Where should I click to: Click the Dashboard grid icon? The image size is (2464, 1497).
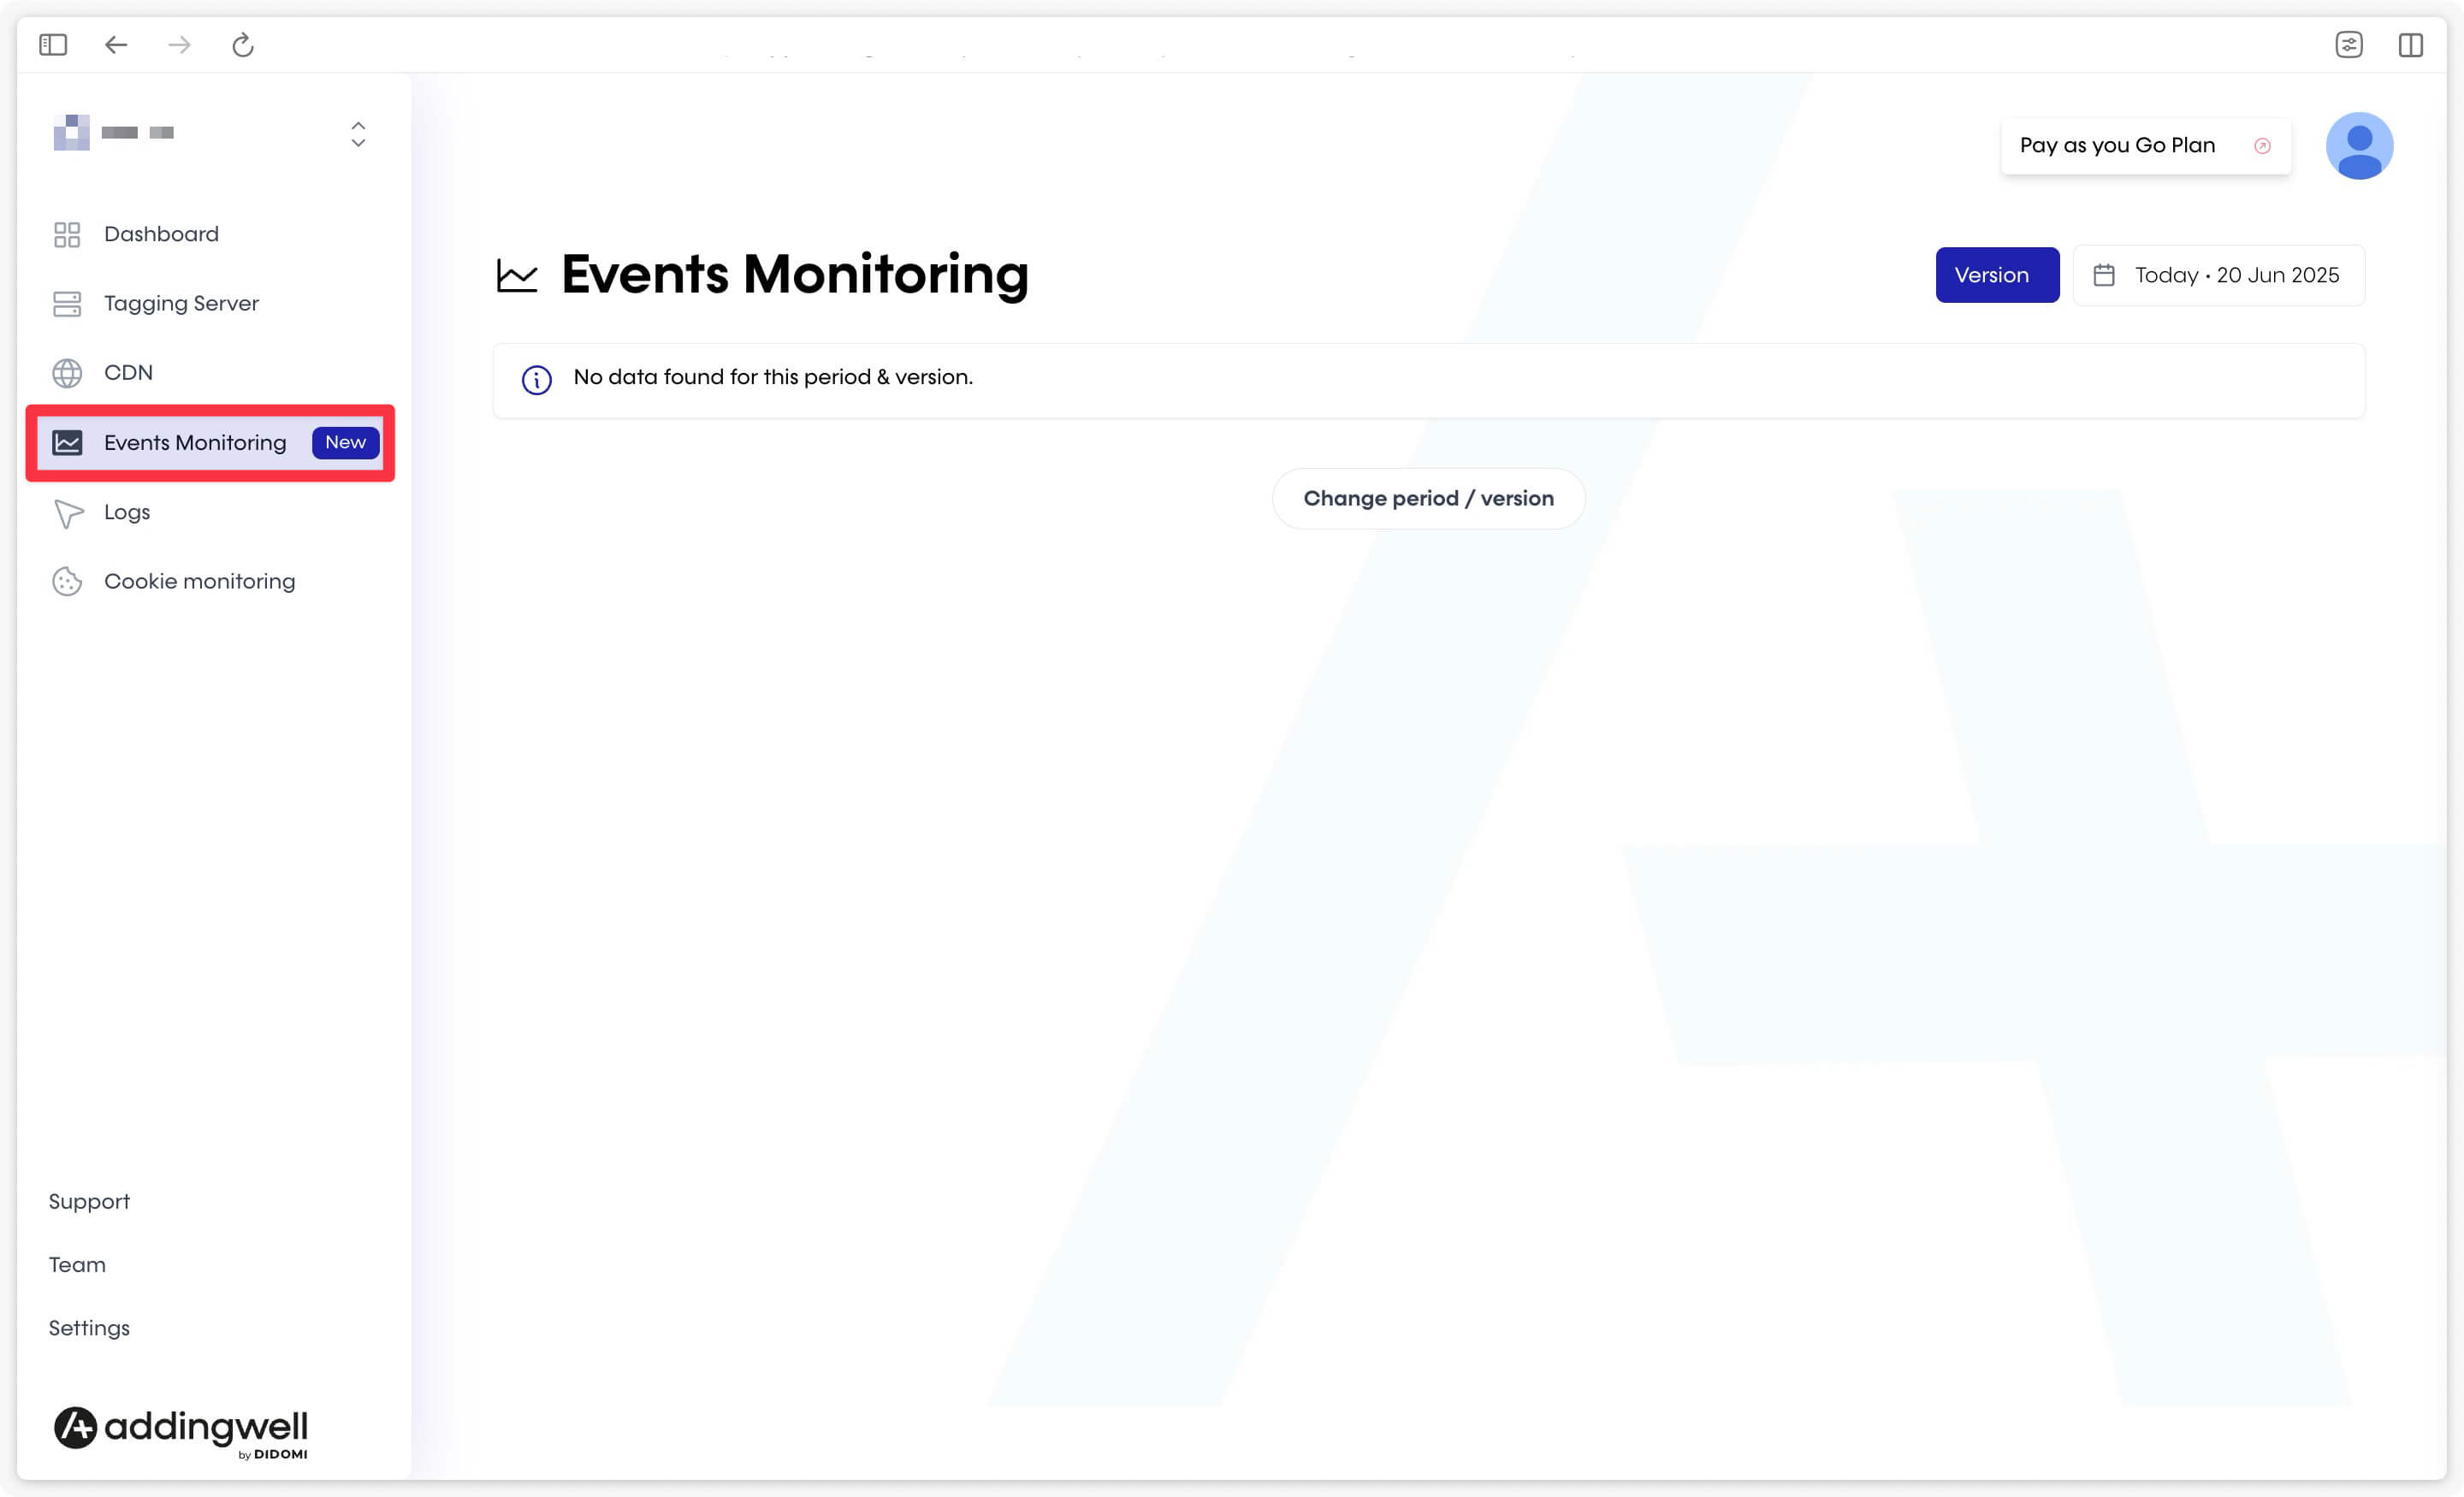pos(67,235)
